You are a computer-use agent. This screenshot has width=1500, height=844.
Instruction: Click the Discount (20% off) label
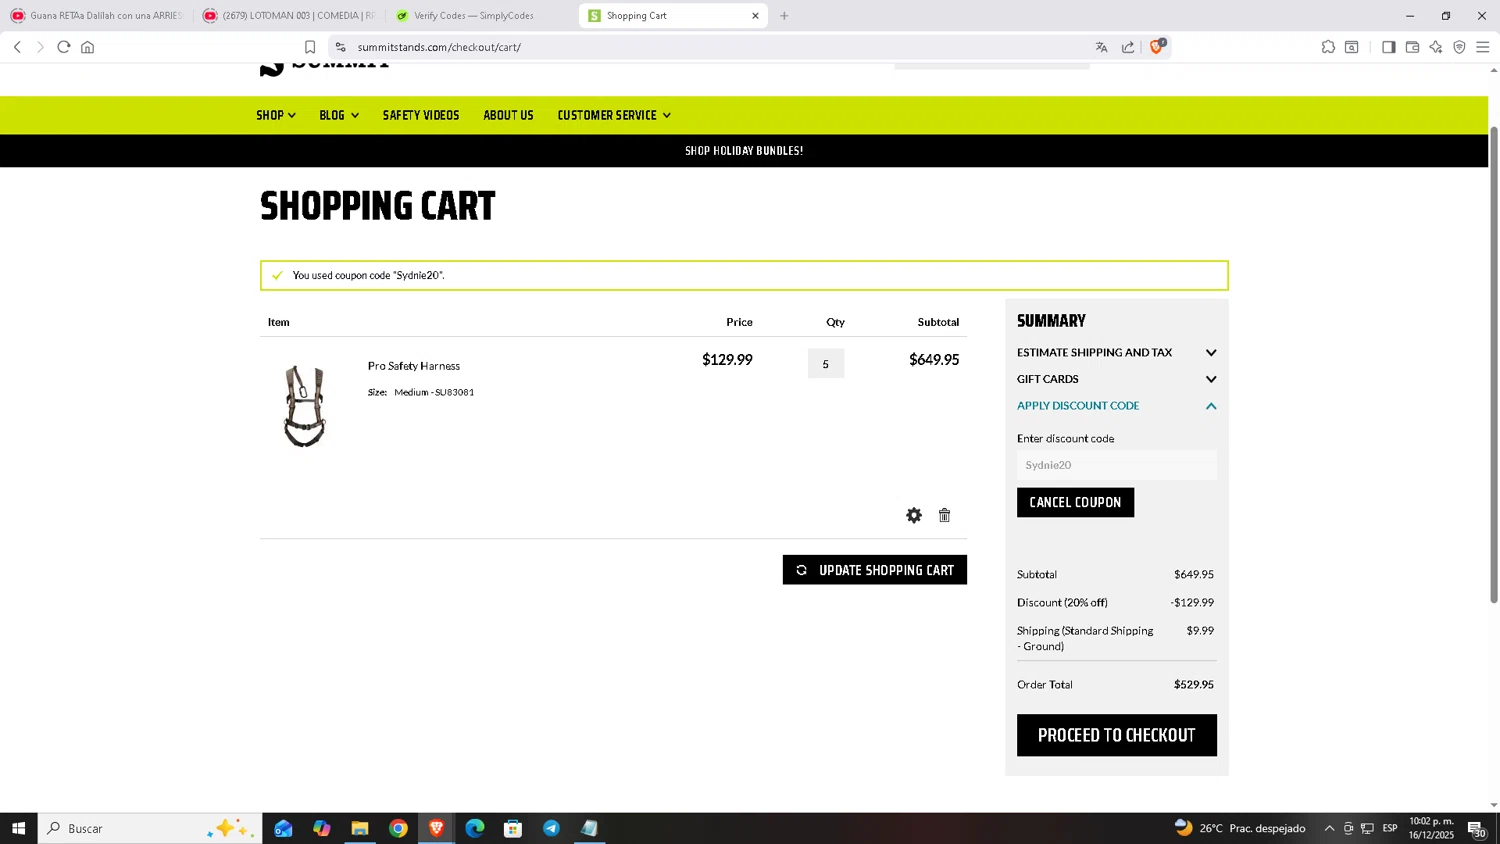[1062, 603]
